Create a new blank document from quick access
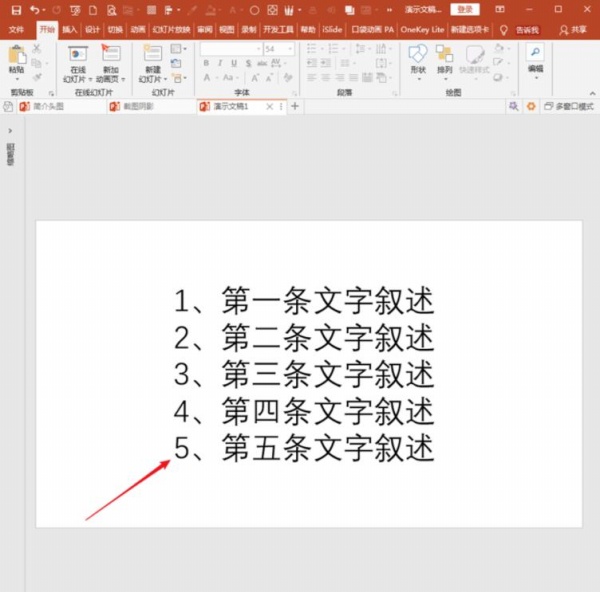The image size is (600, 592). tap(93, 10)
